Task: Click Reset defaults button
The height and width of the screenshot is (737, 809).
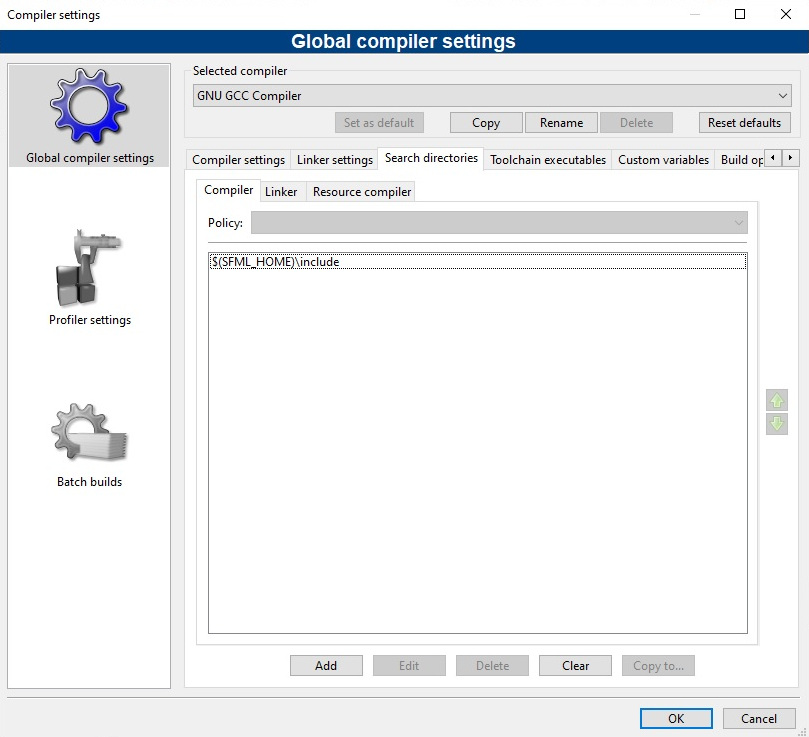Action: (x=744, y=123)
